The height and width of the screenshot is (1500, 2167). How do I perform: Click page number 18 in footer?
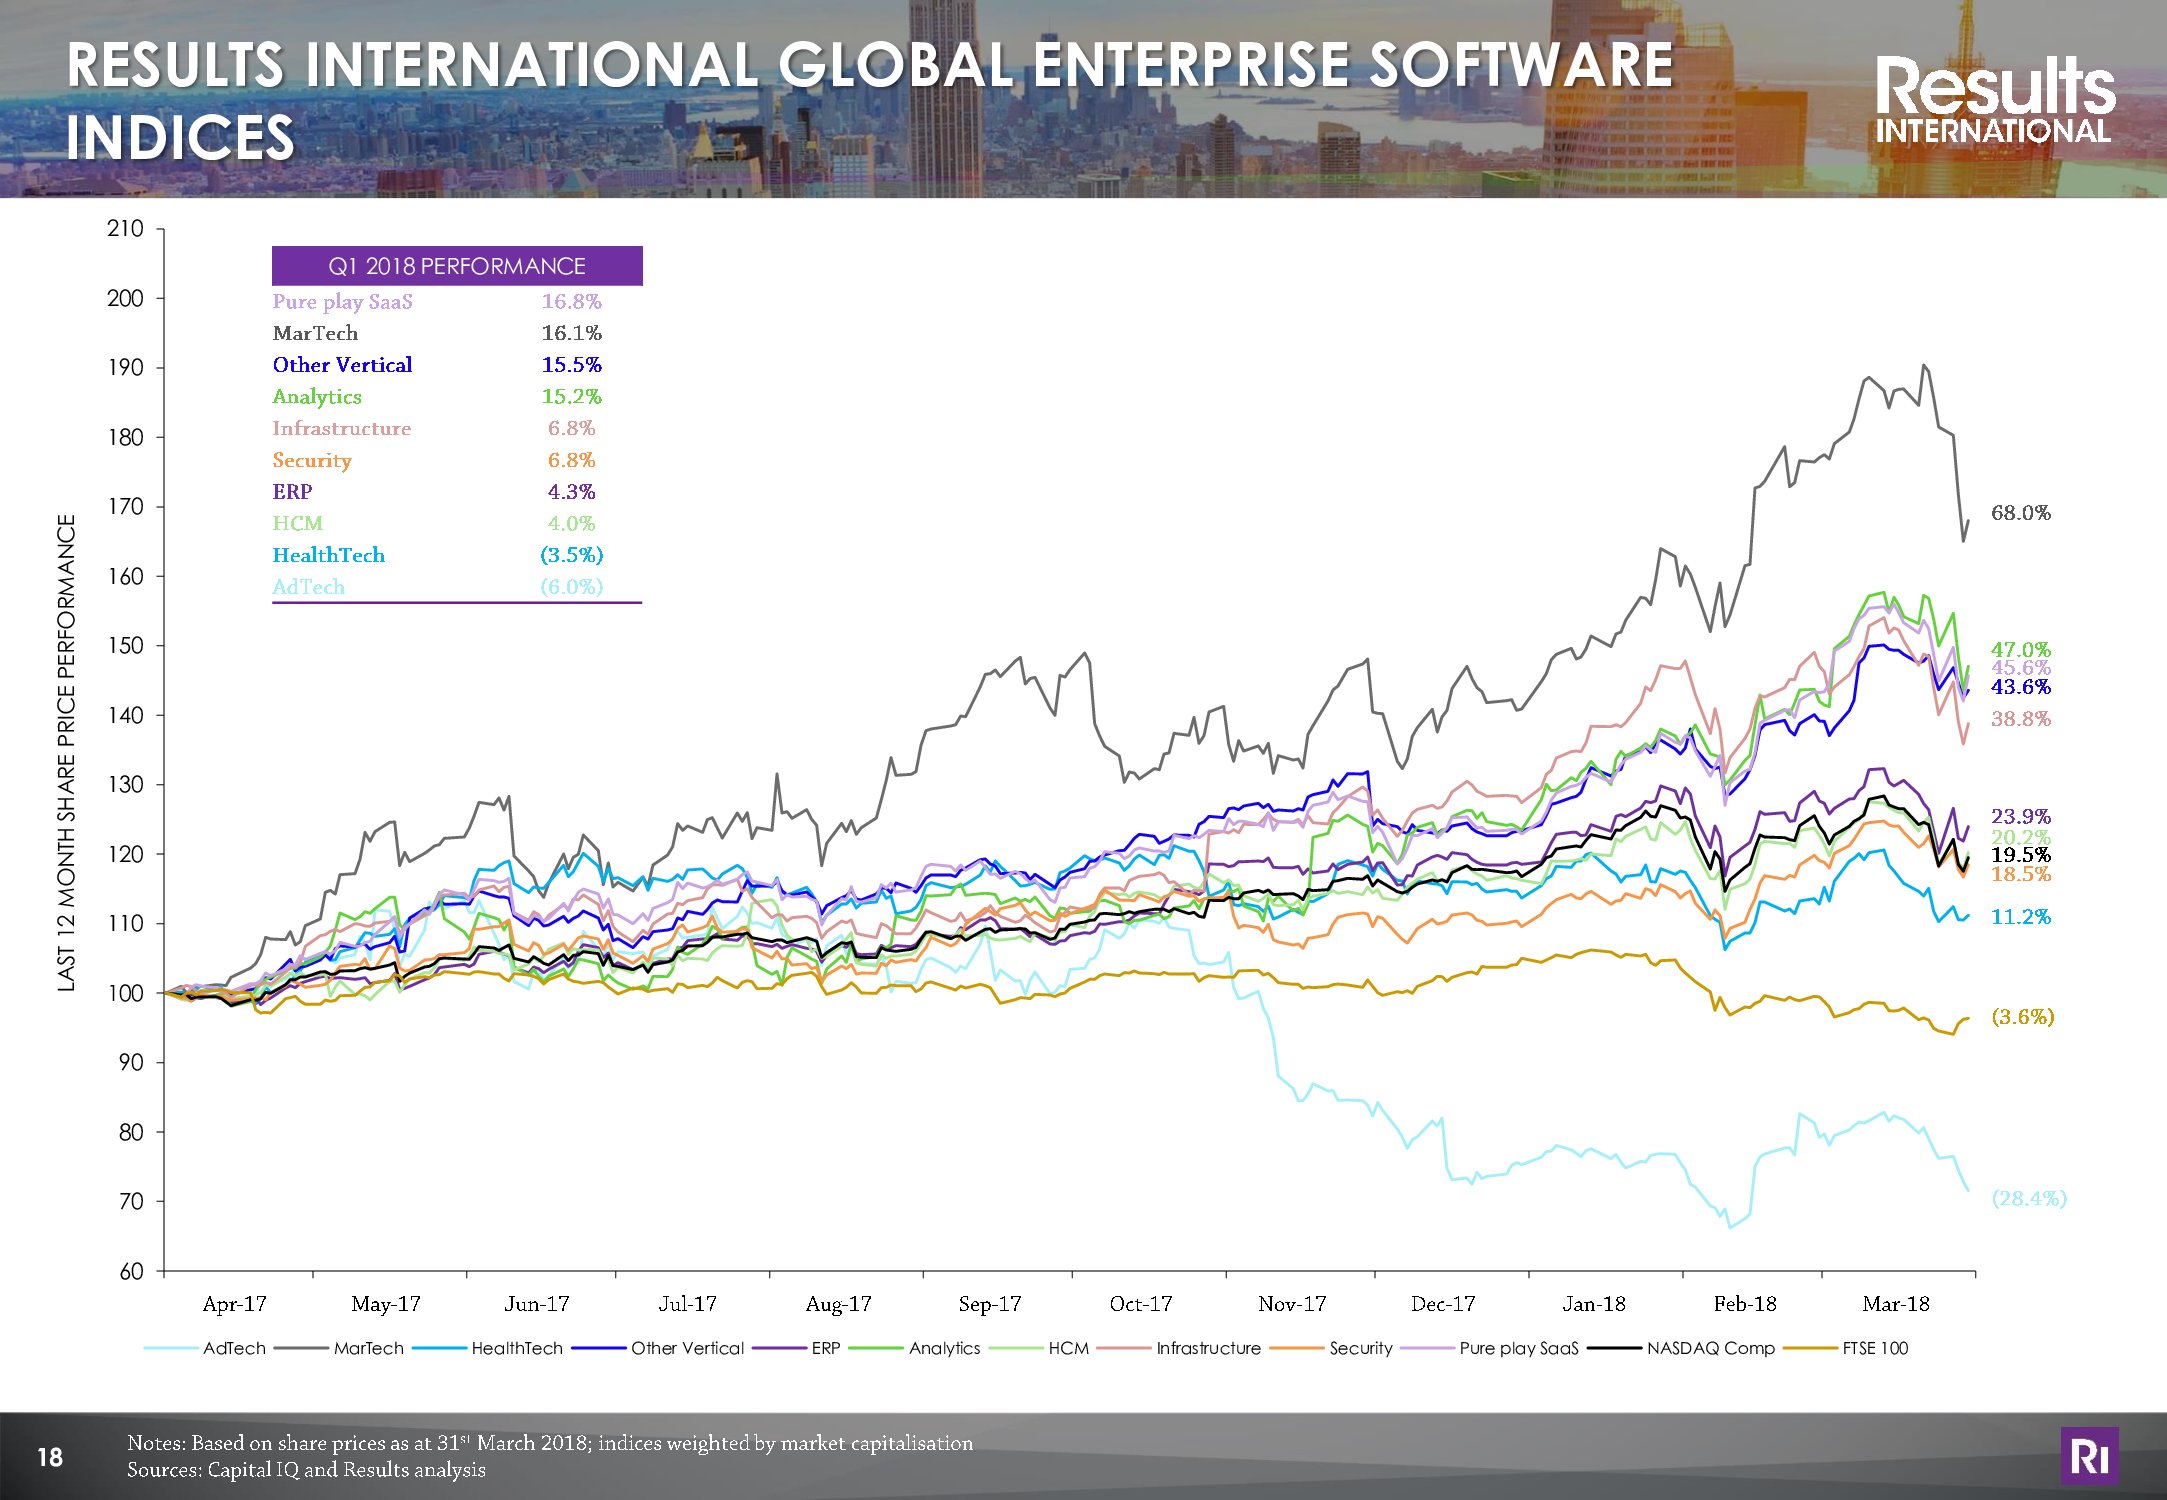click(x=50, y=1457)
